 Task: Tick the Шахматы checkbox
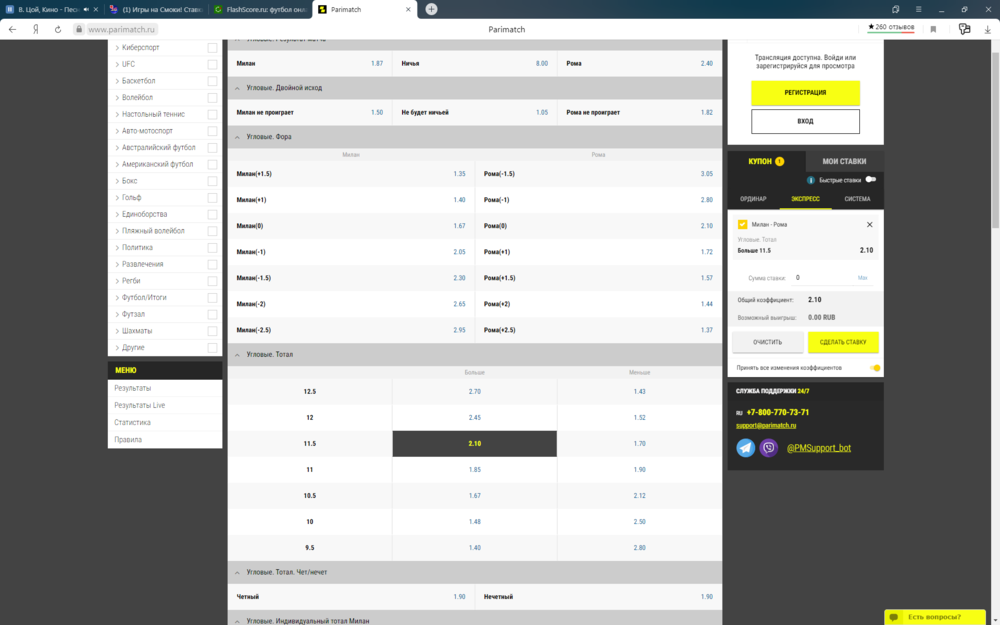212,331
